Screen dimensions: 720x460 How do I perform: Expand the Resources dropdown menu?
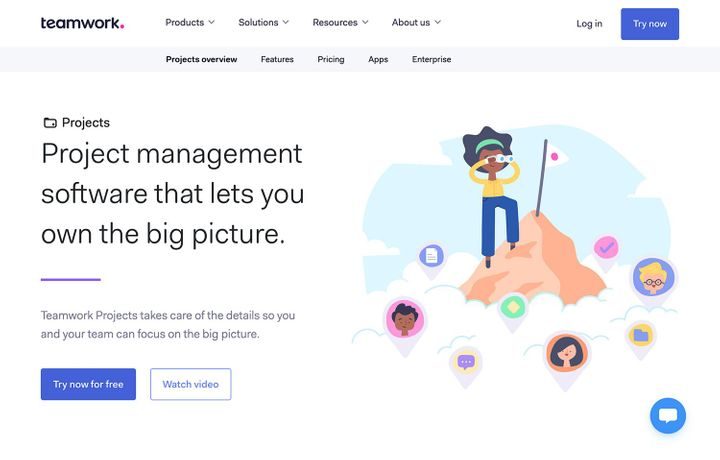click(x=340, y=22)
